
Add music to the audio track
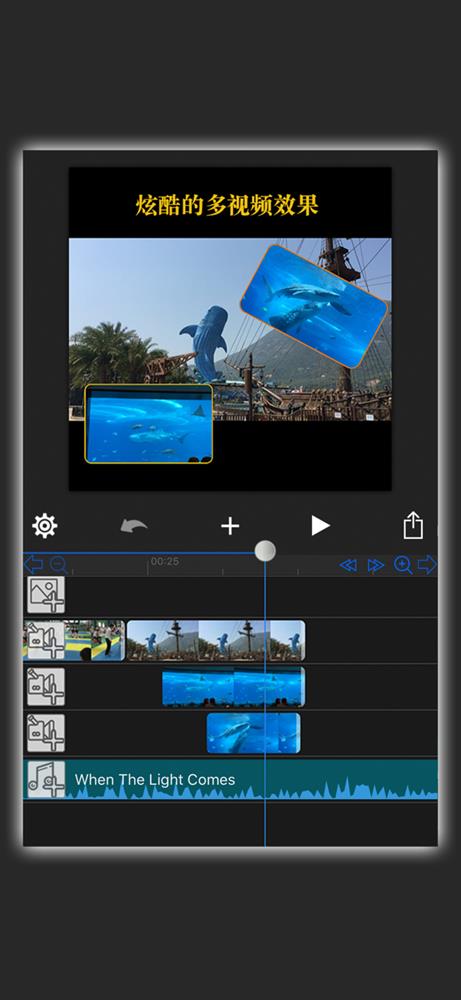click(45, 779)
